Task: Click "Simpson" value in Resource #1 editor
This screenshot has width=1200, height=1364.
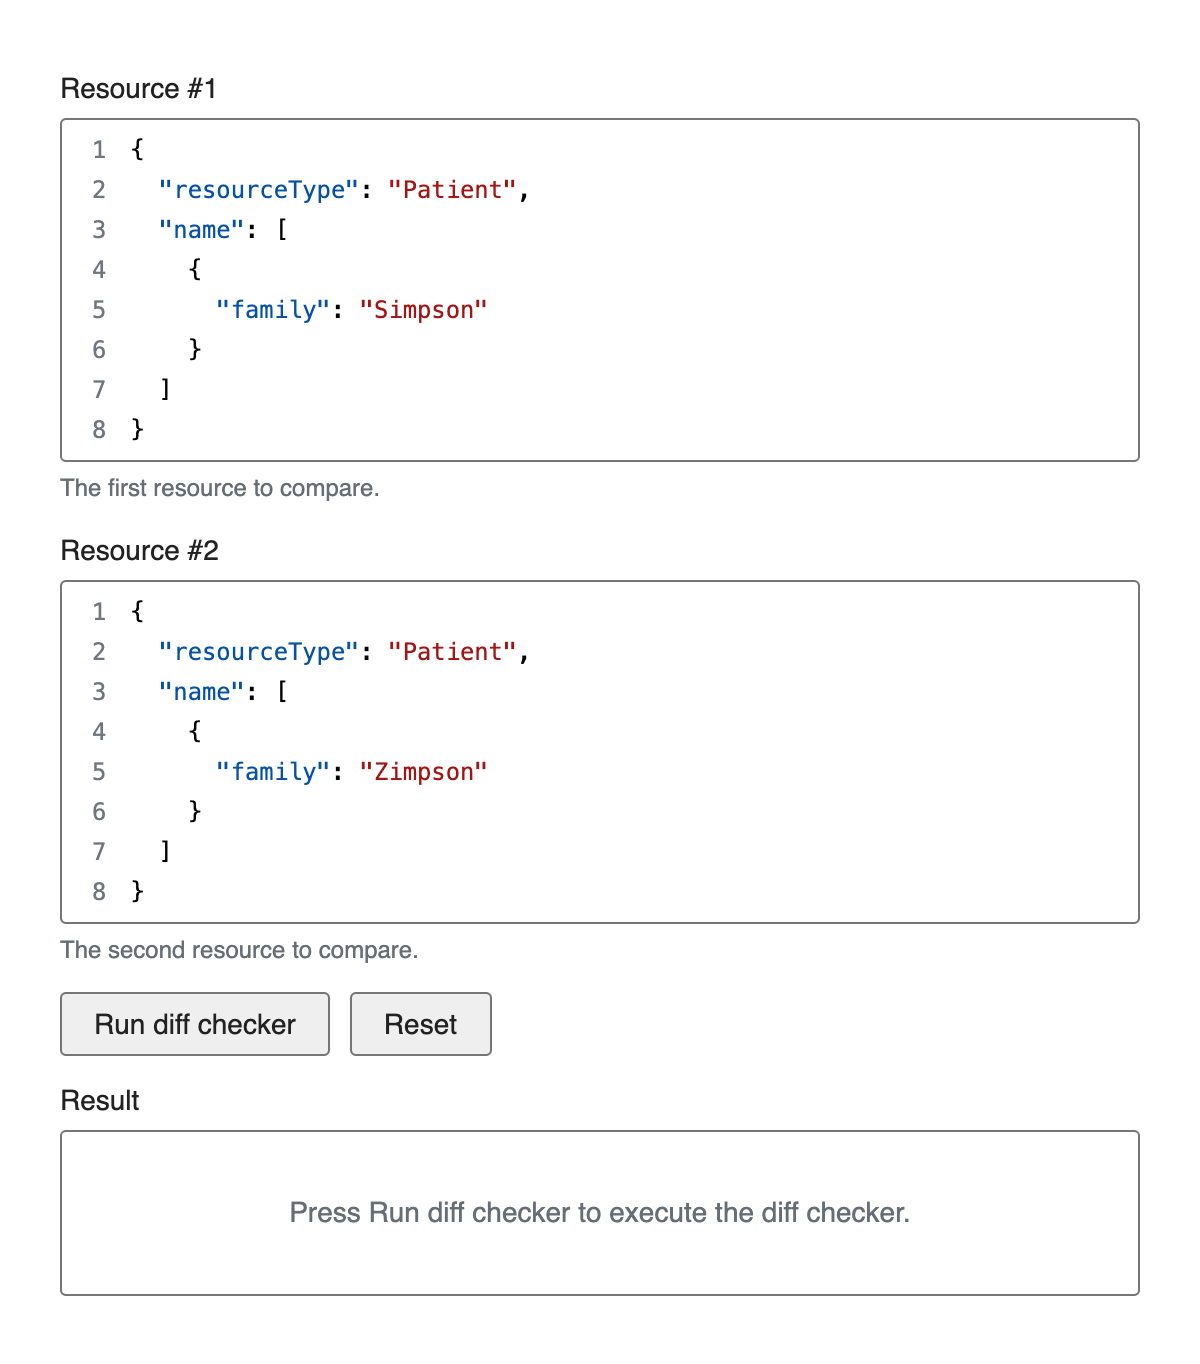Action: [x=423, y=310]
